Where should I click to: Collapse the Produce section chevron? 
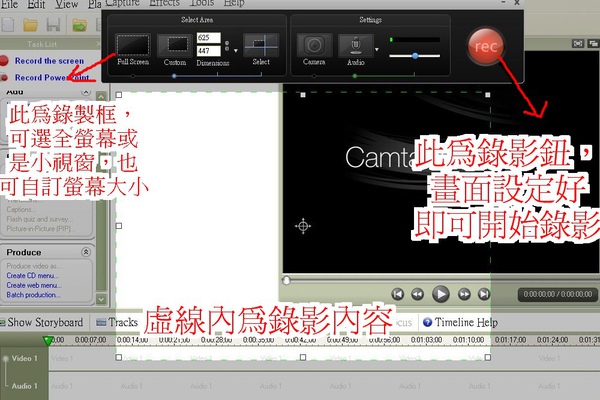coord(86,252)
